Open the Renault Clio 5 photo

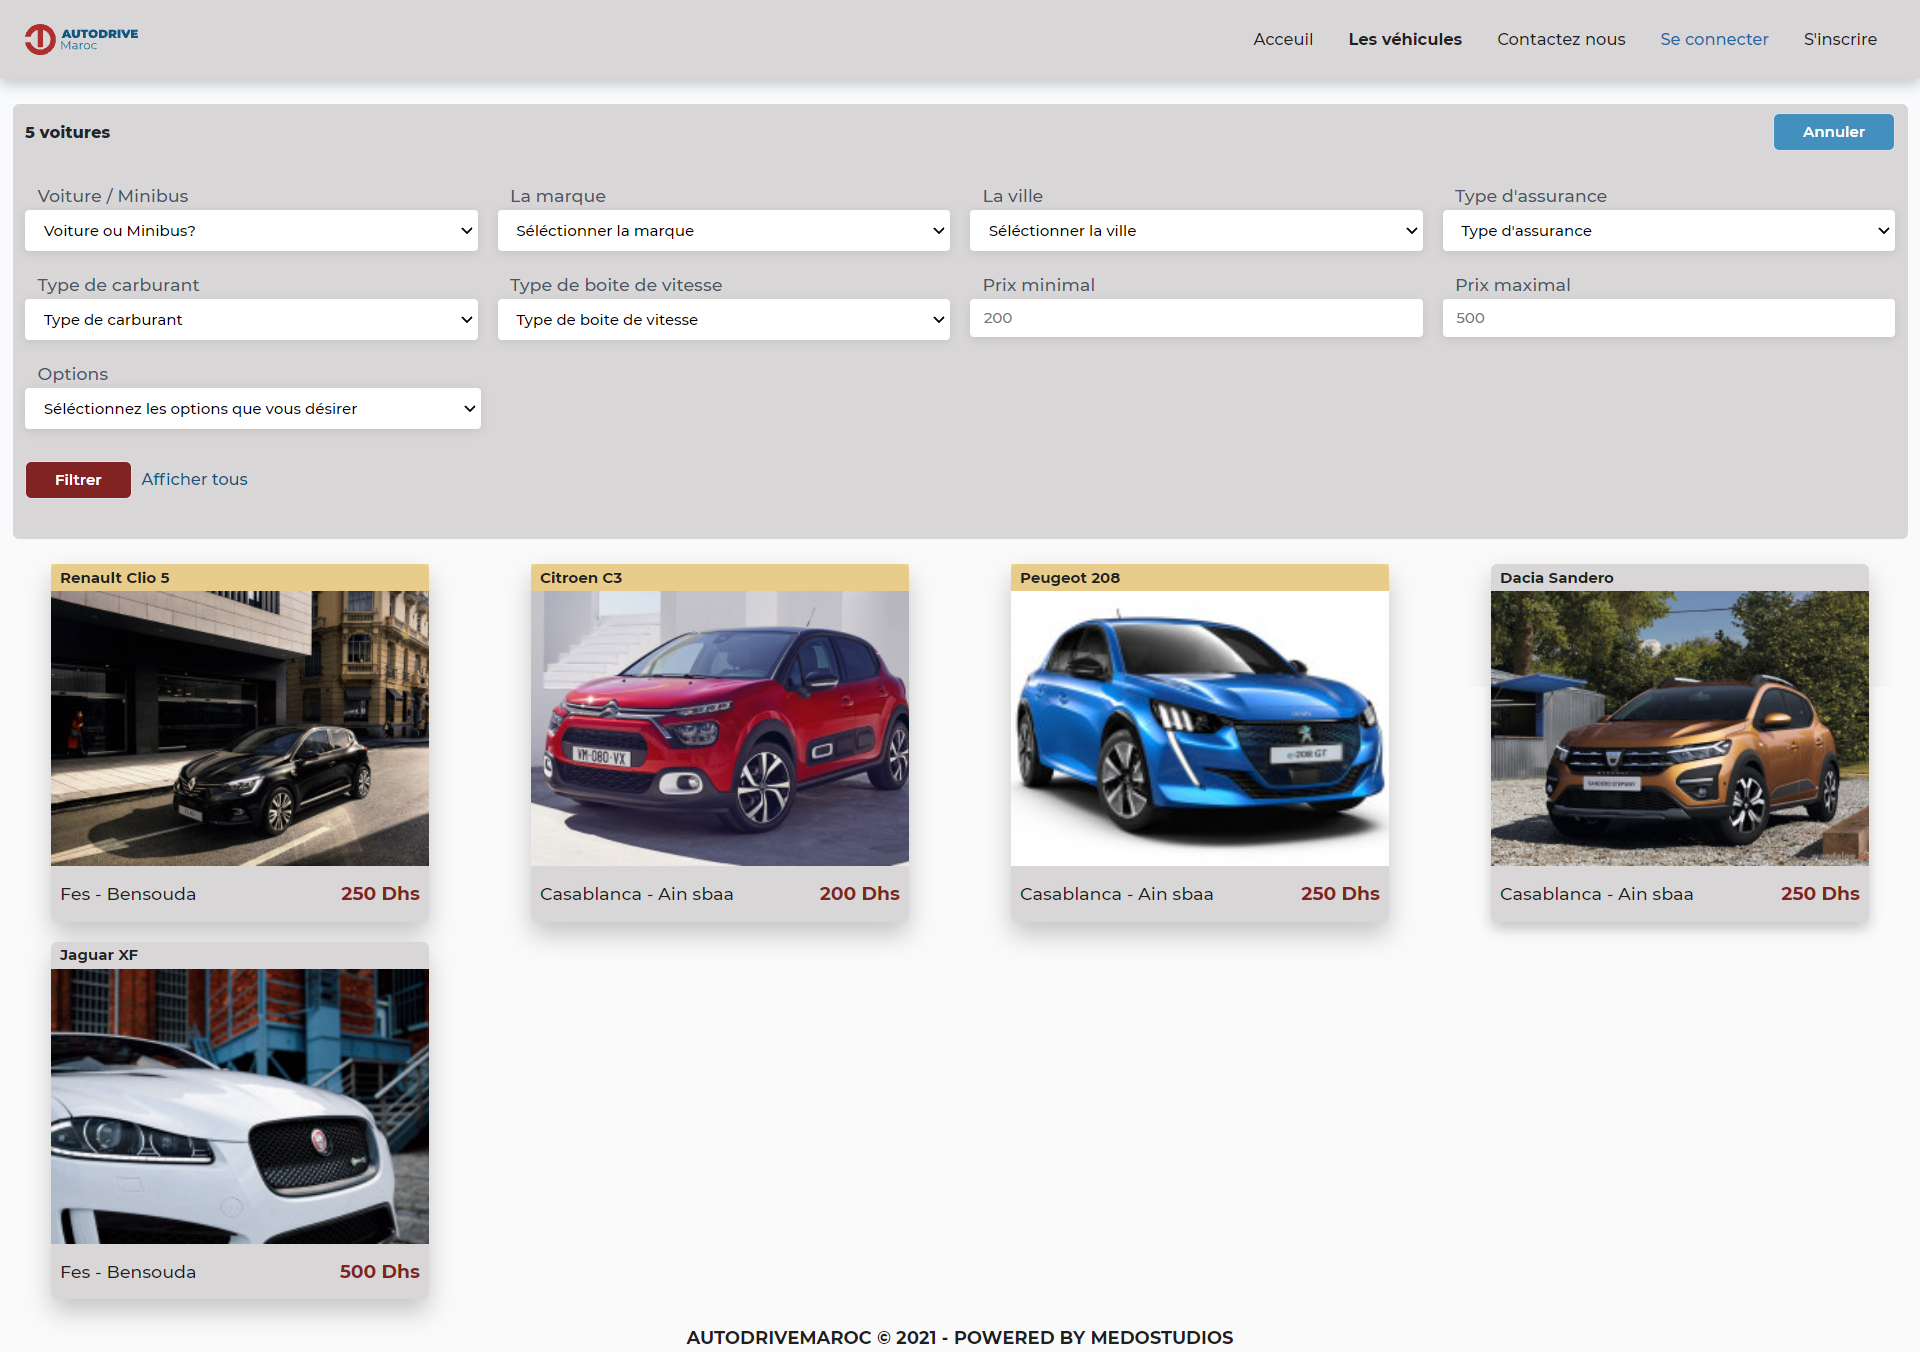pos(240,728)
